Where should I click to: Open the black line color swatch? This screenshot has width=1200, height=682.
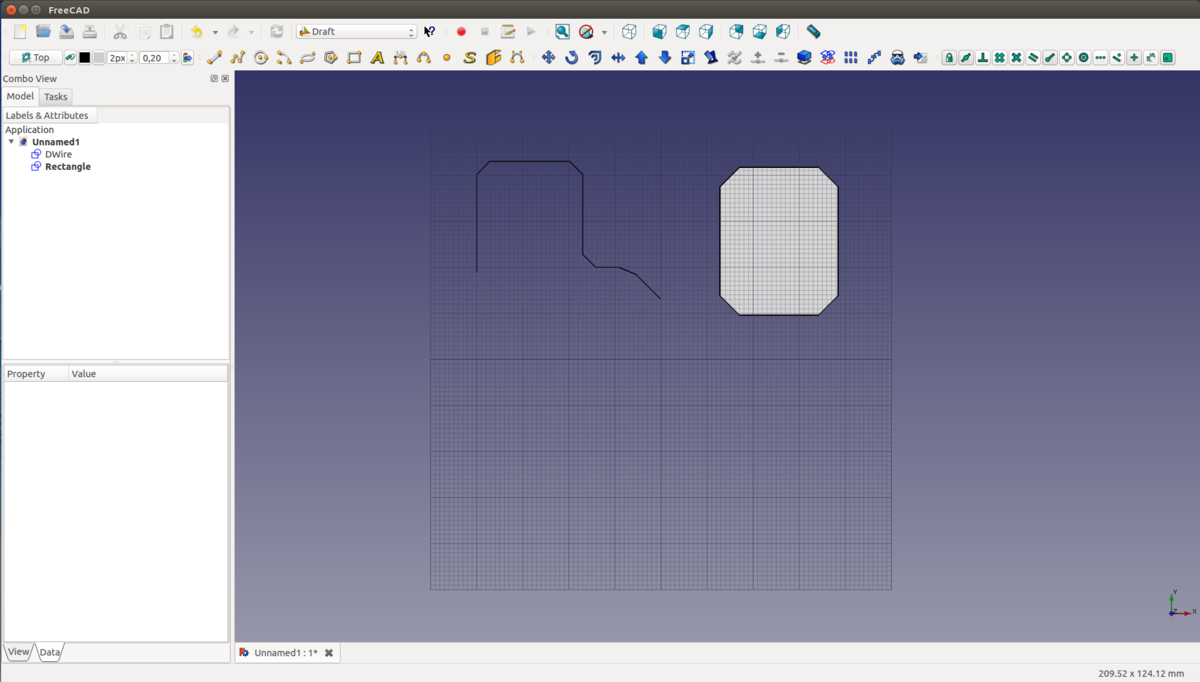(x=85, y=58)
